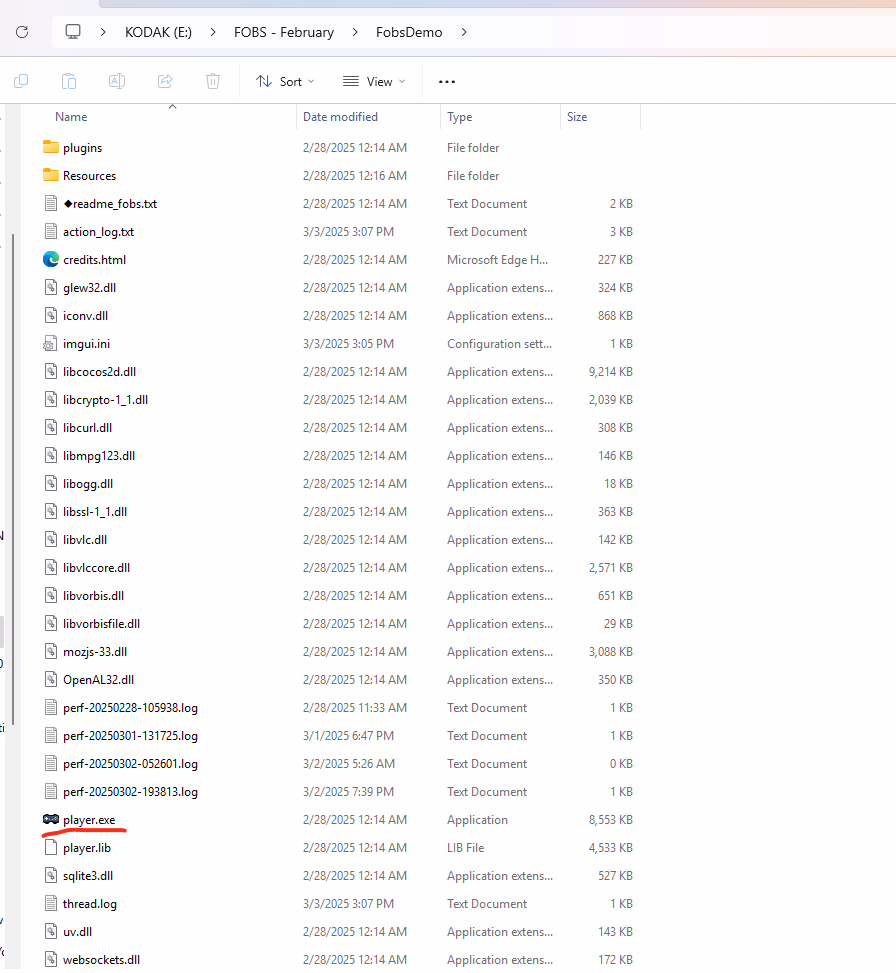Screen dimensions: 896x973
Task: Select the action_log.txt file
Action: (x=98, y=232)
